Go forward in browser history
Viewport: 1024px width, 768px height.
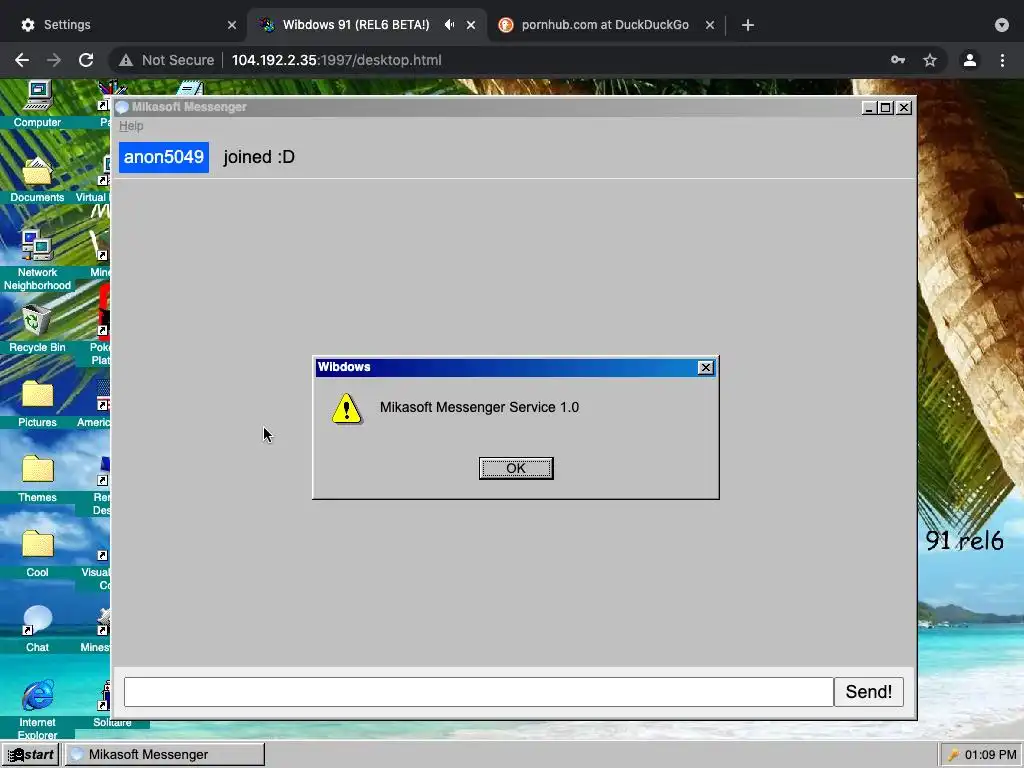pos(54,60)
